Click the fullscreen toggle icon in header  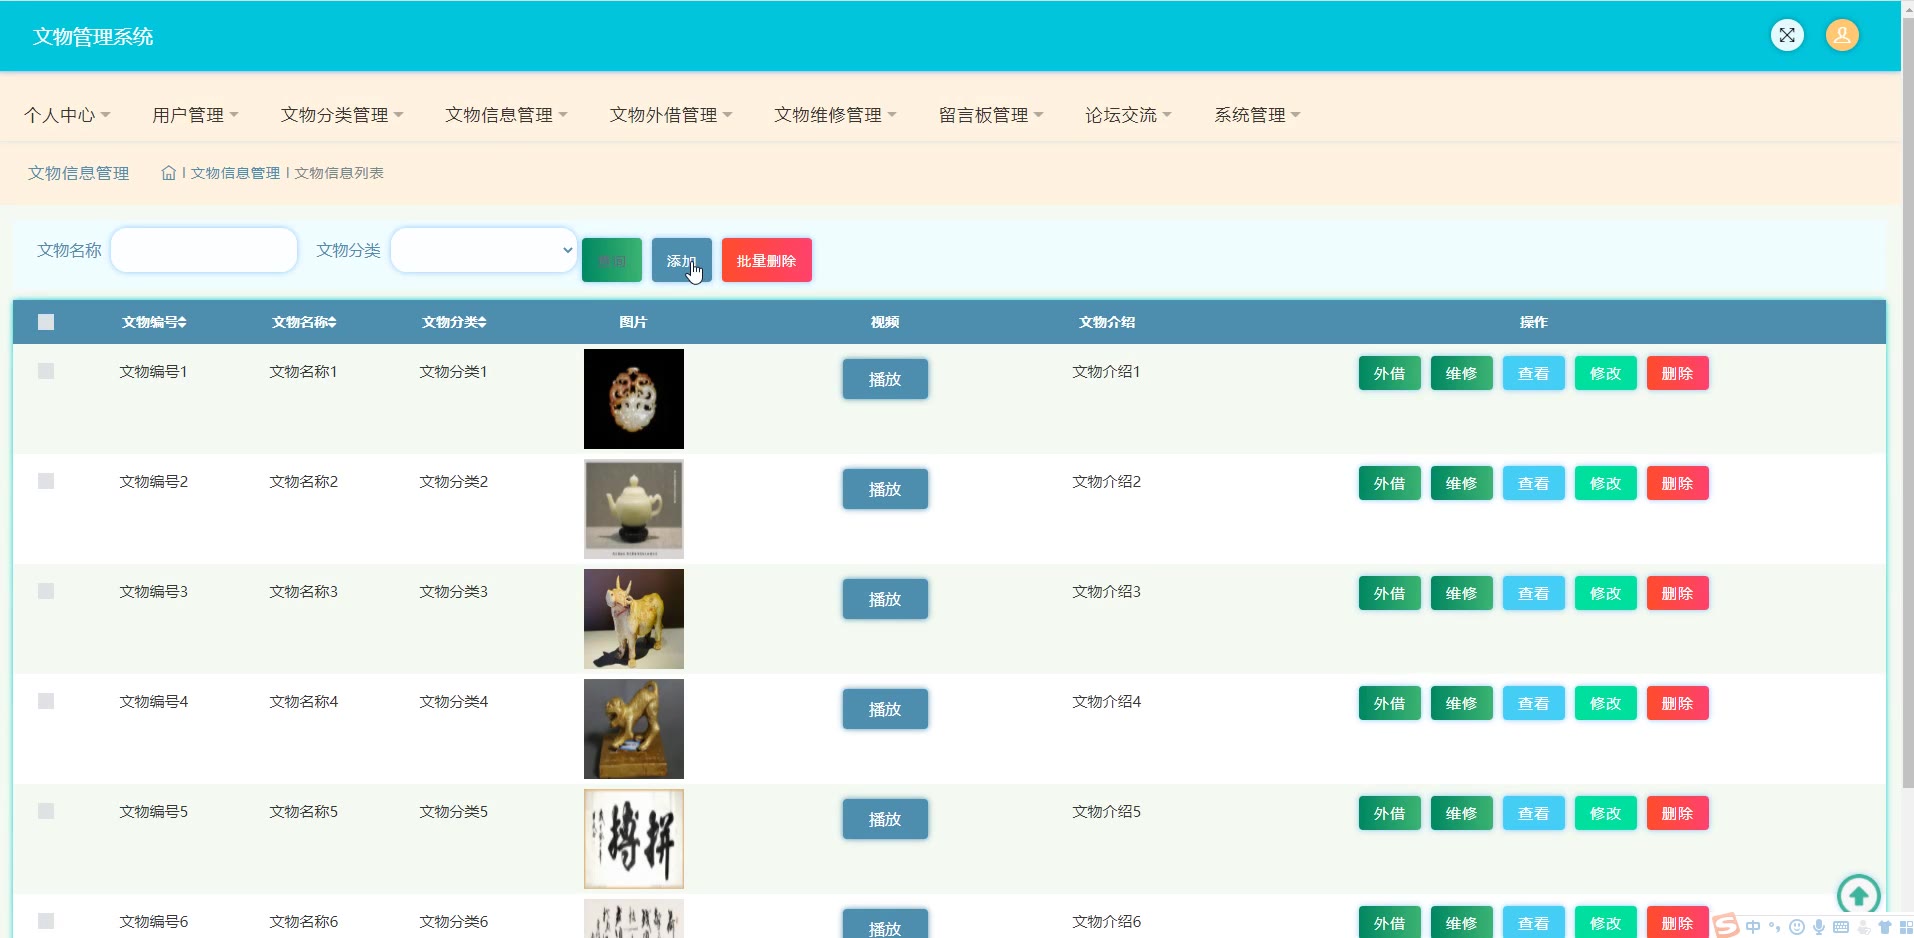(x=1787, y=36)
